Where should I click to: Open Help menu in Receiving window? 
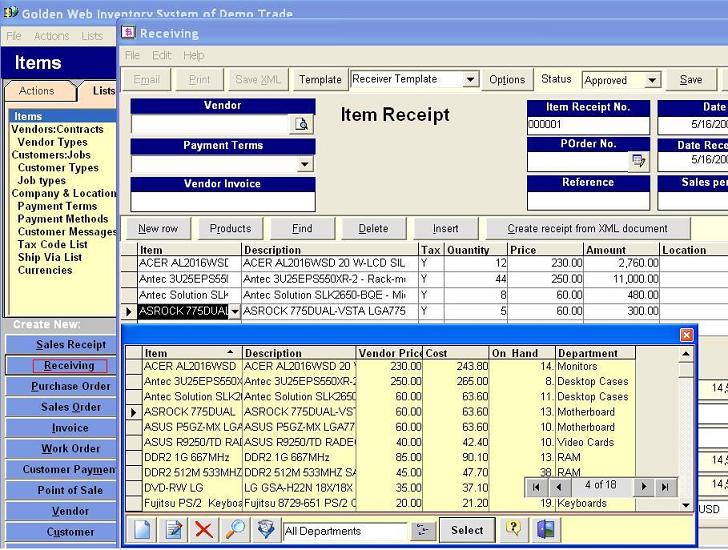[194, 55]
